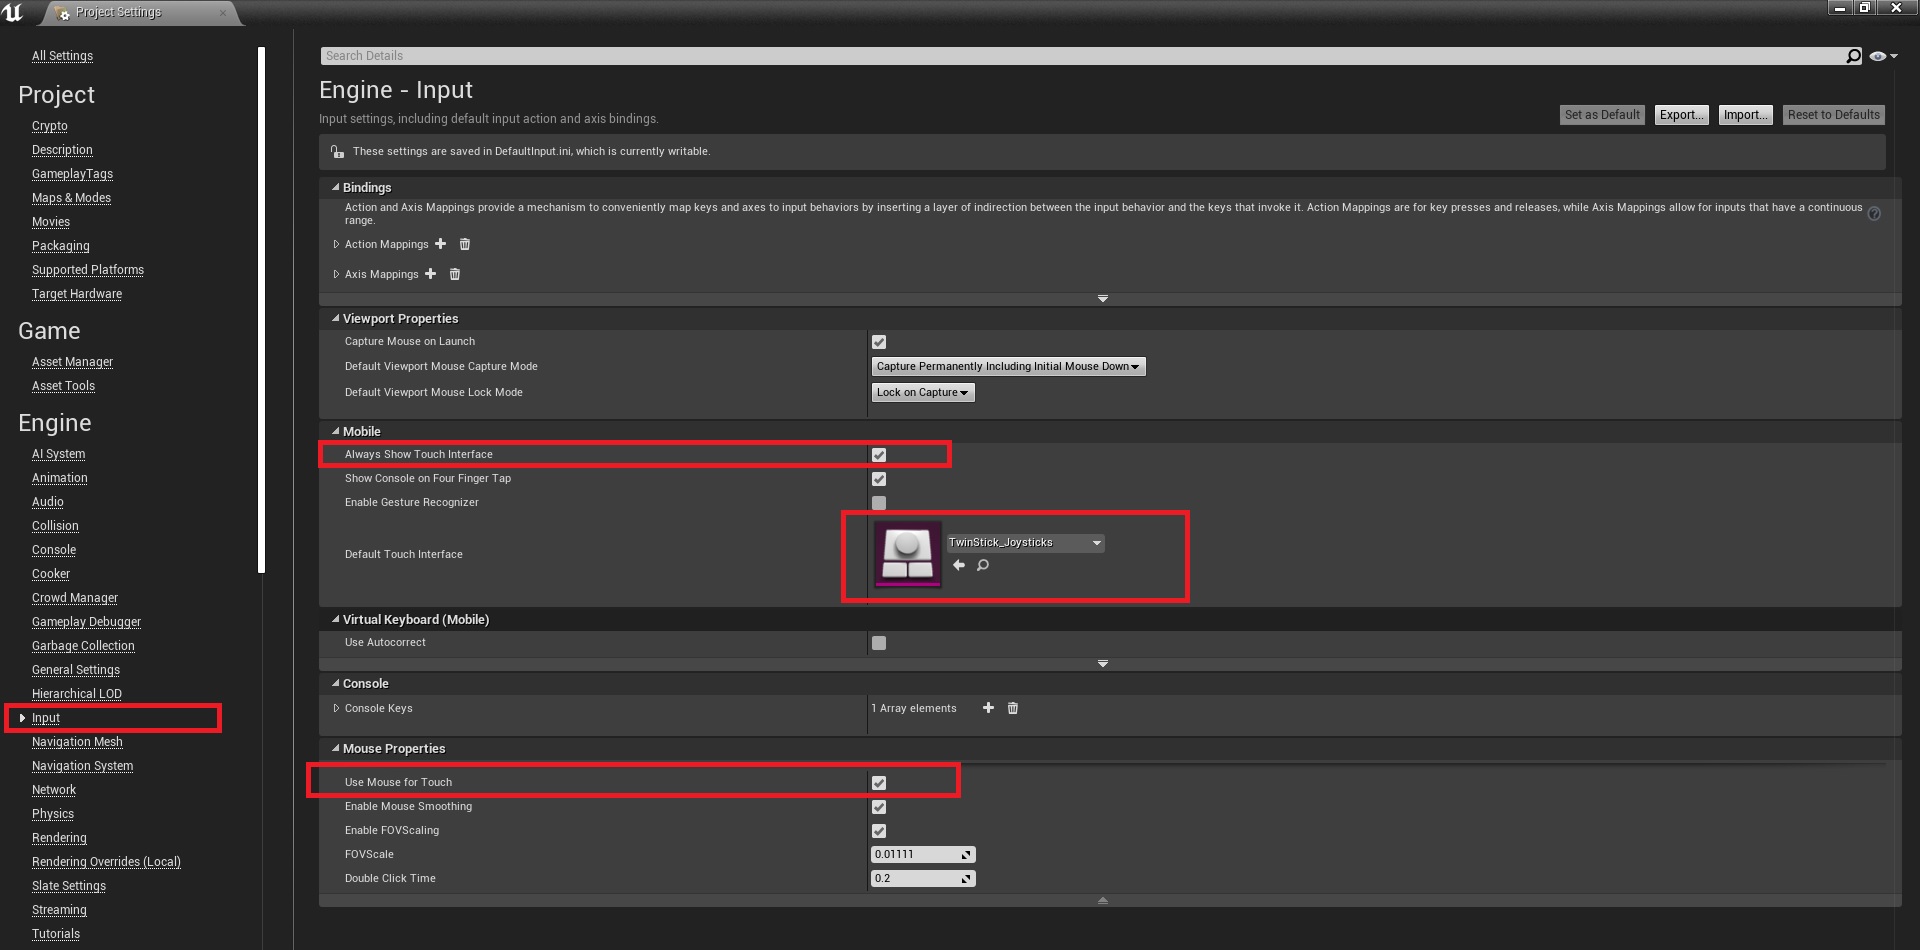Click trash icon next to Axis Mappings
The width and height of the screenshot is (1920, 950).
455,274
